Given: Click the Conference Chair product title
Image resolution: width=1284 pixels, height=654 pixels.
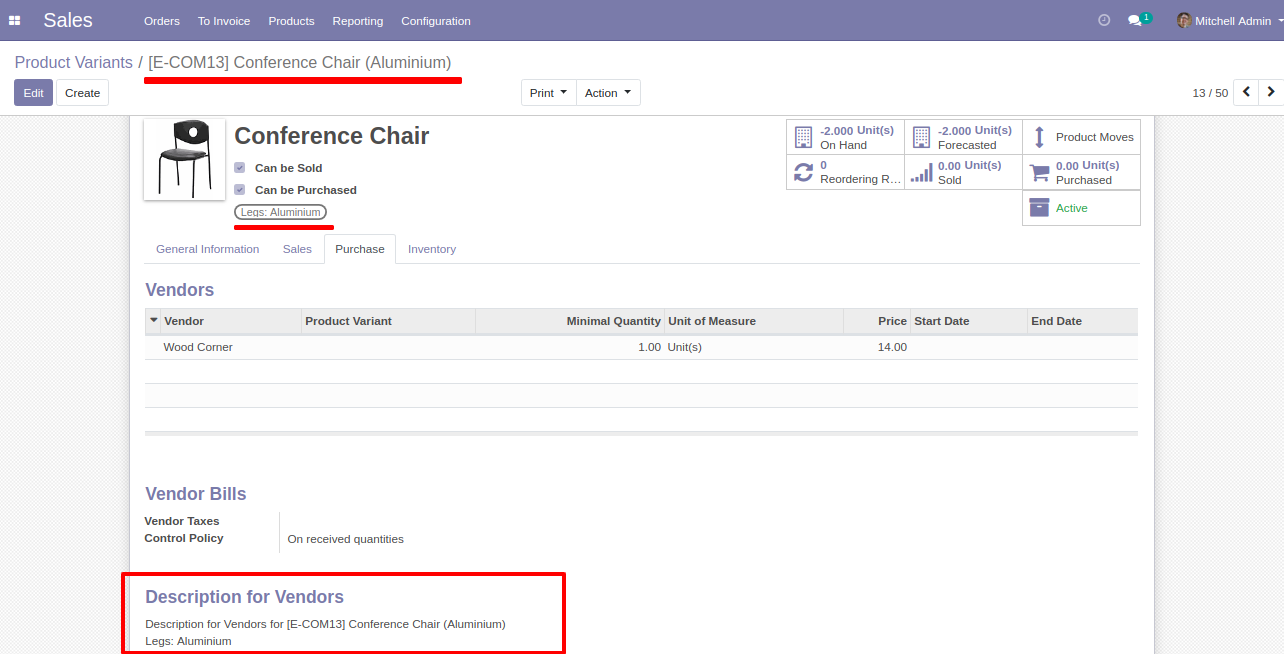Looking at the screenshot, I should point(332,136).
